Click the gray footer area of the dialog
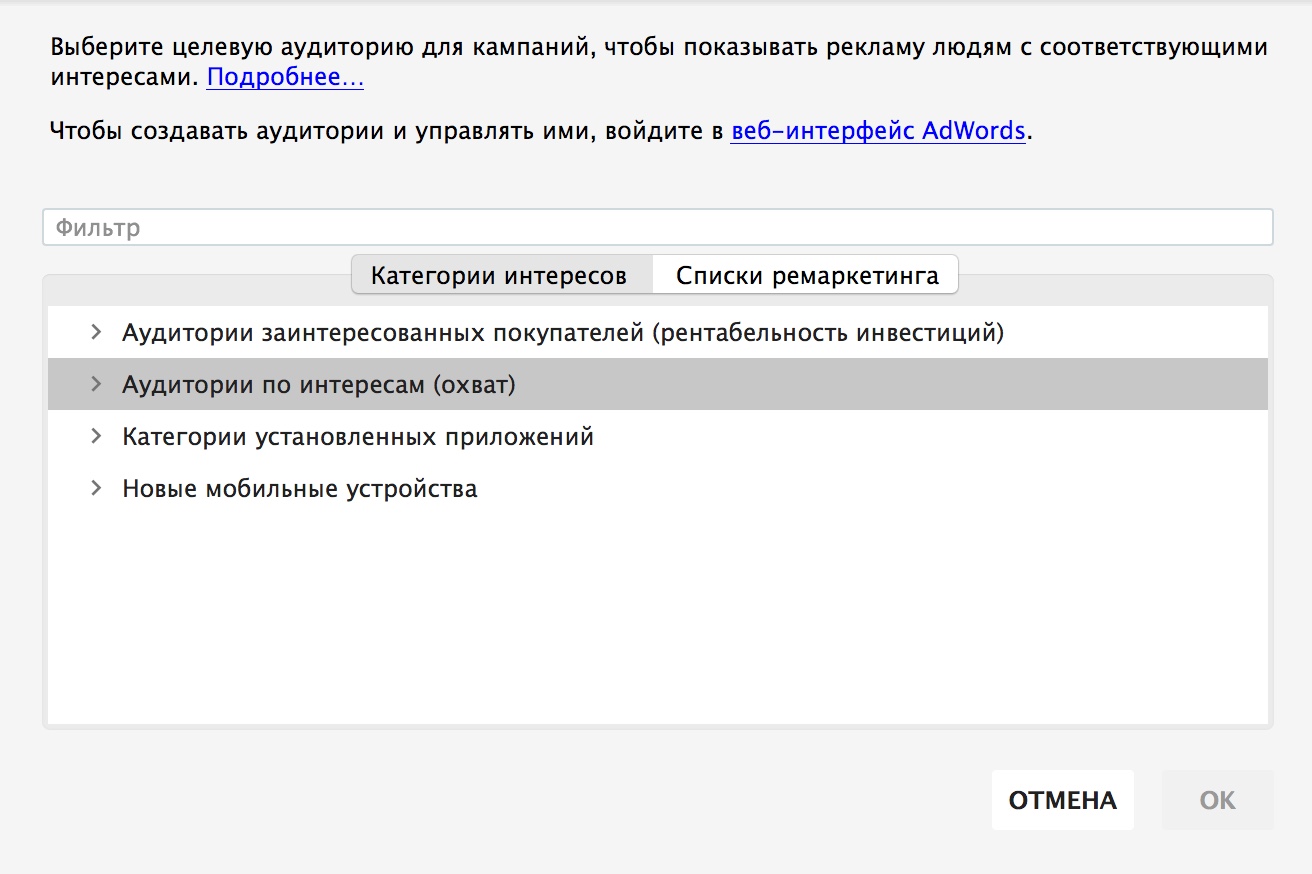The height and width of the screenshot is (874, 1312). [x=400, y=800]
